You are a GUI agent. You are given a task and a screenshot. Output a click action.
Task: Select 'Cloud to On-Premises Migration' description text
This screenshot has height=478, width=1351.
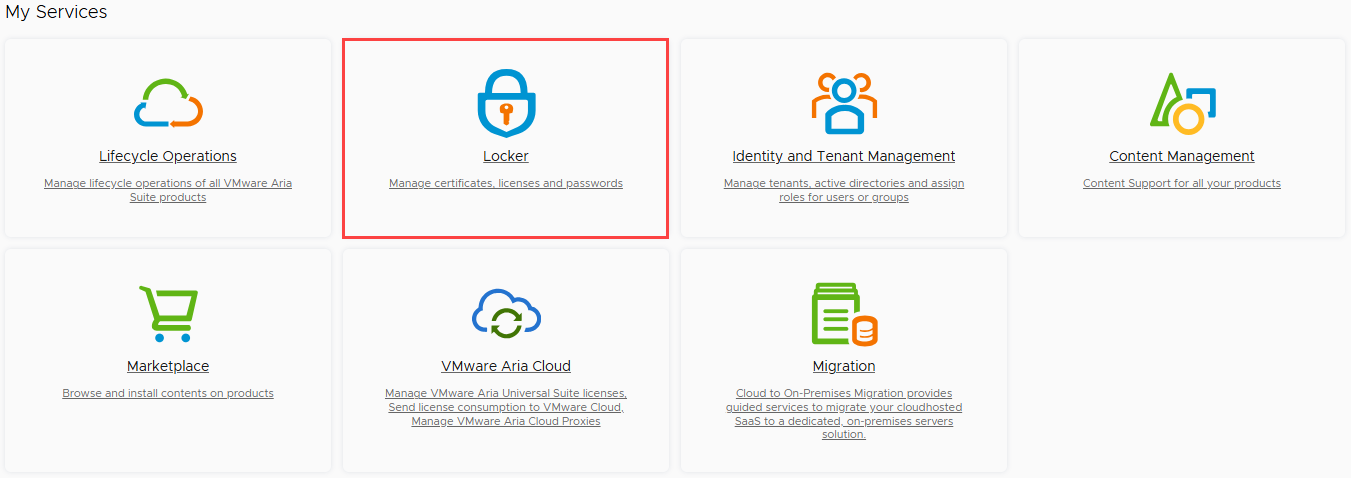click(844, 414)
